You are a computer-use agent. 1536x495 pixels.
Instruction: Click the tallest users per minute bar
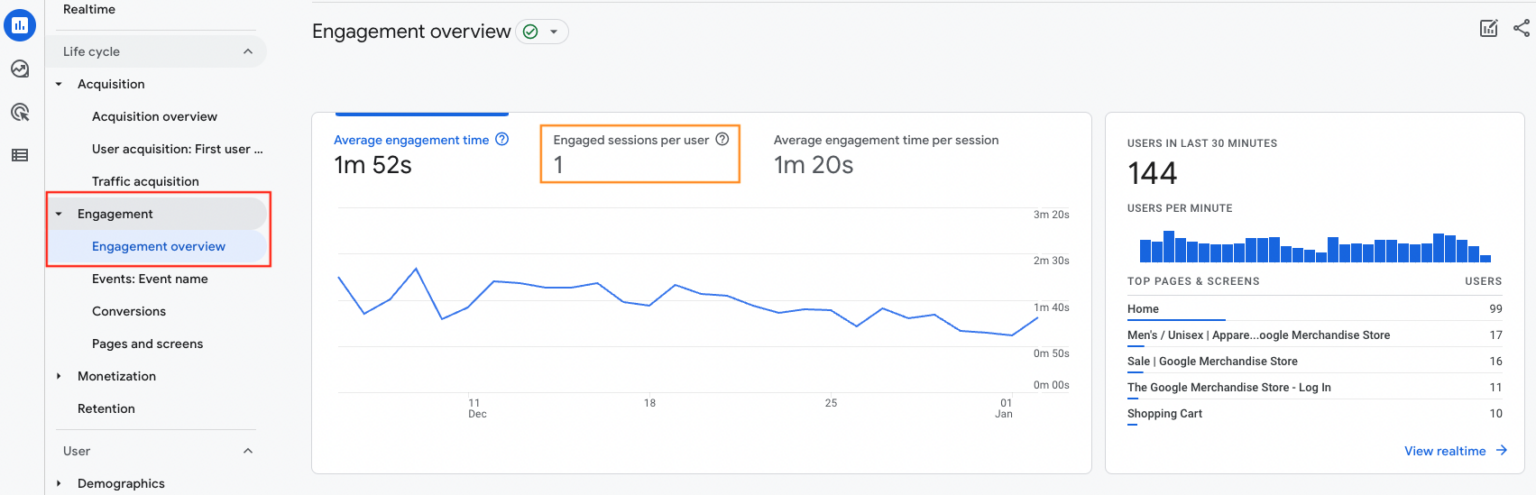(x=1170, y=247)
